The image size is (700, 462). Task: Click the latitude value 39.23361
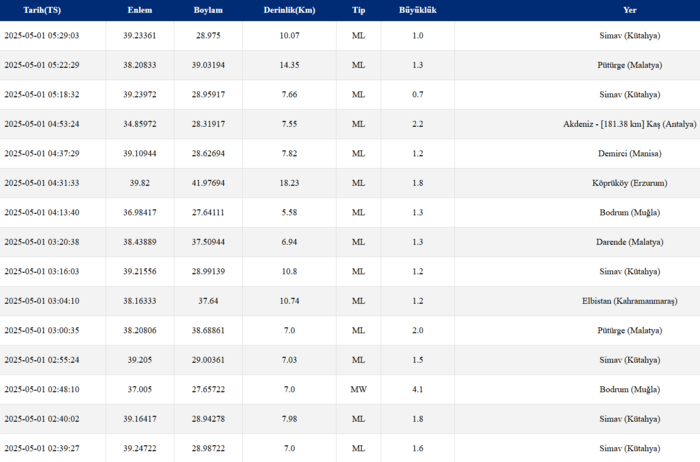pyautogui.click(x=140, y=36)
